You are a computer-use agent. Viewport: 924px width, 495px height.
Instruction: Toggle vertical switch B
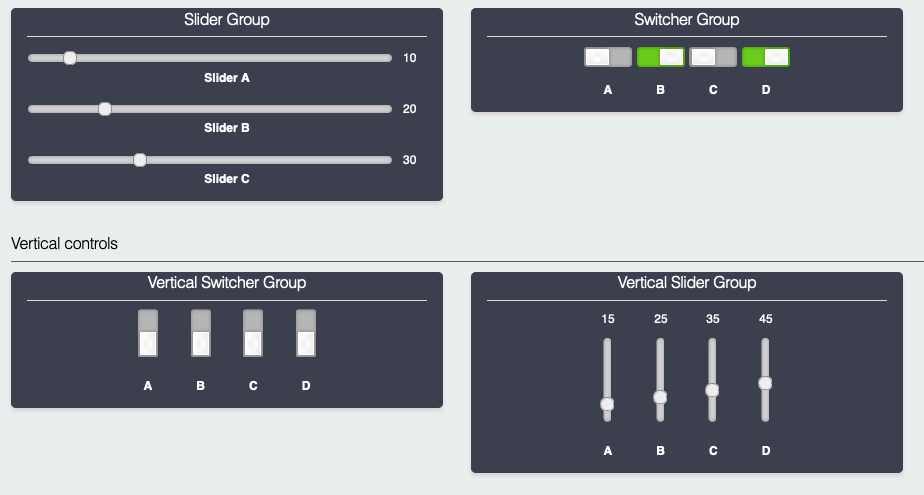tap(201, 333)
